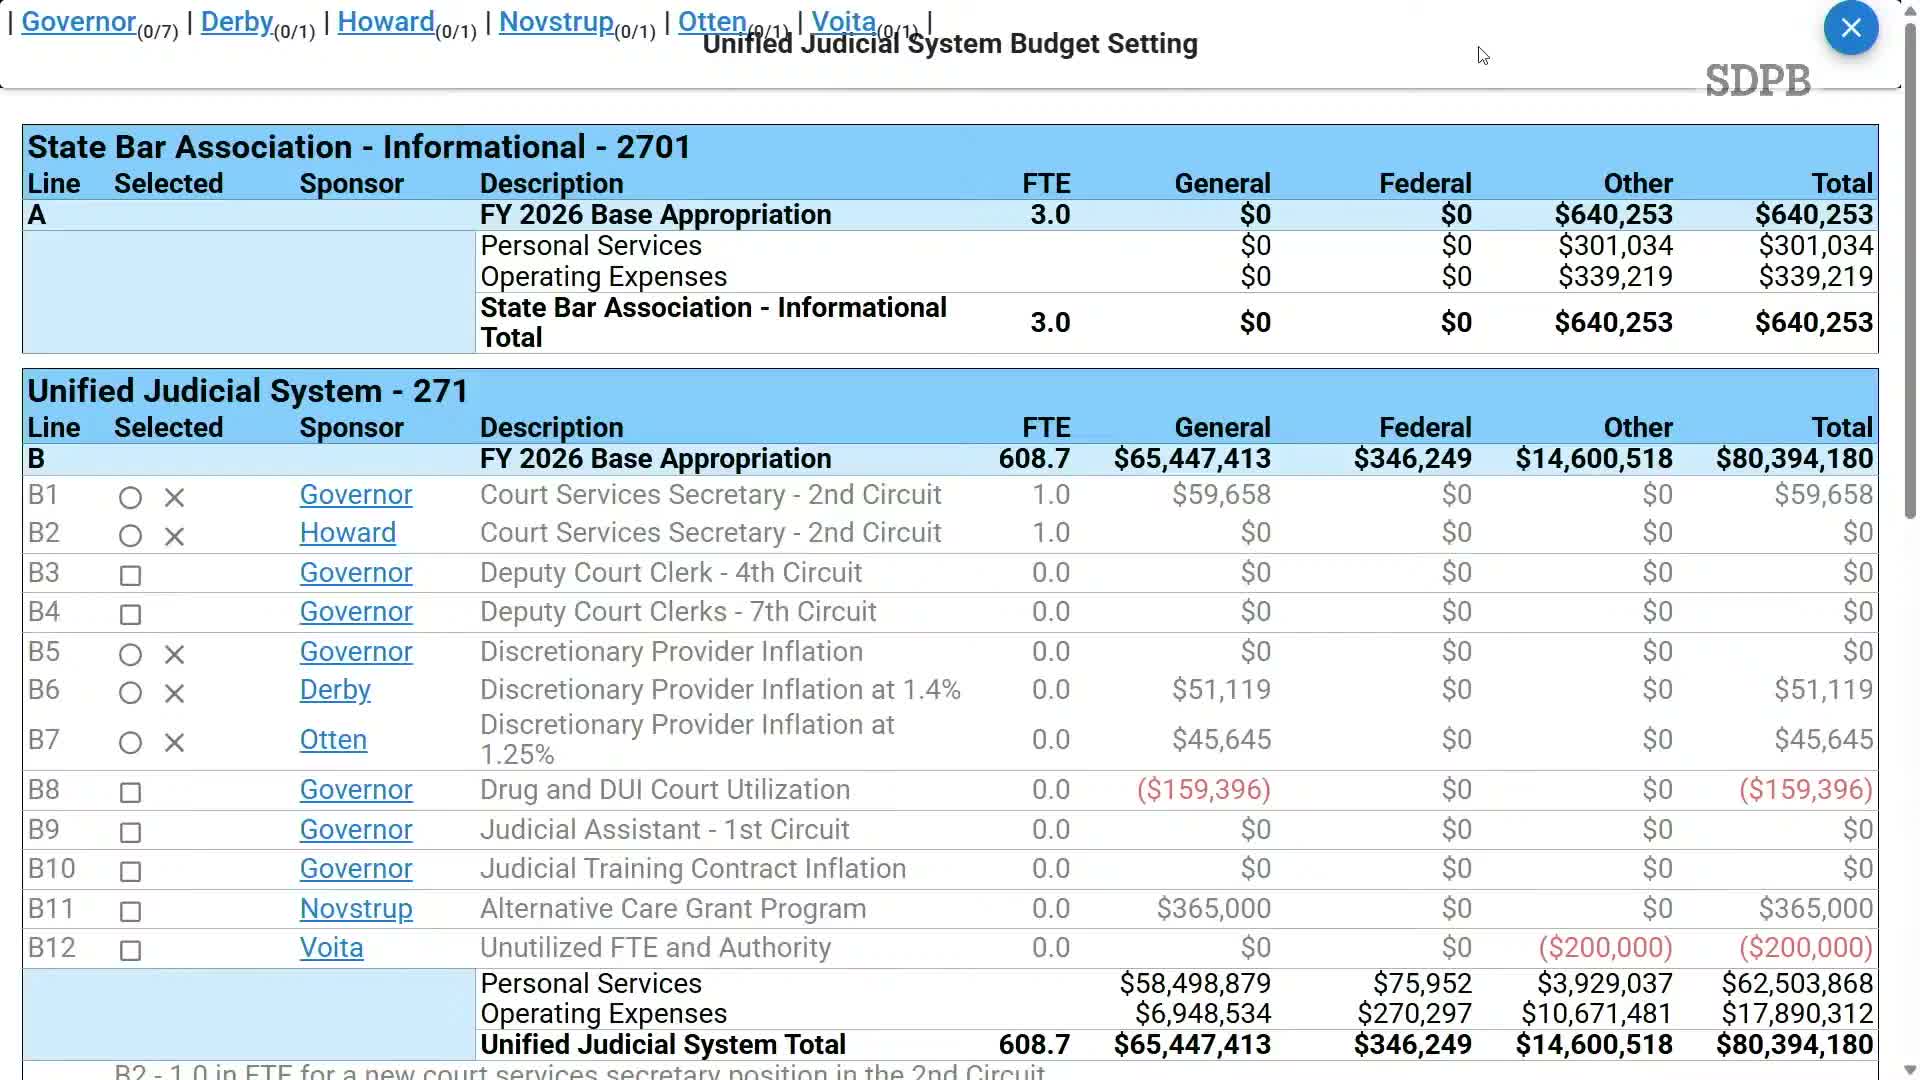Viewport: 1920px width, 1080px height.
Task: Click the X icon on row B1
Action: point(174,497)
